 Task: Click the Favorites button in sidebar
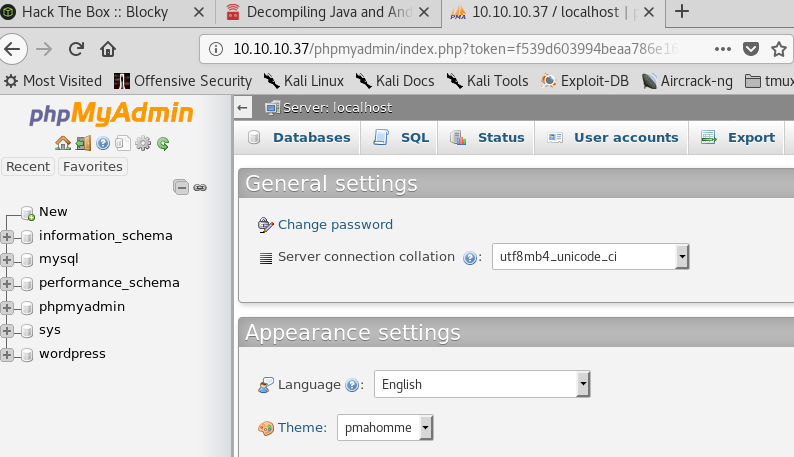click(92, 167)
